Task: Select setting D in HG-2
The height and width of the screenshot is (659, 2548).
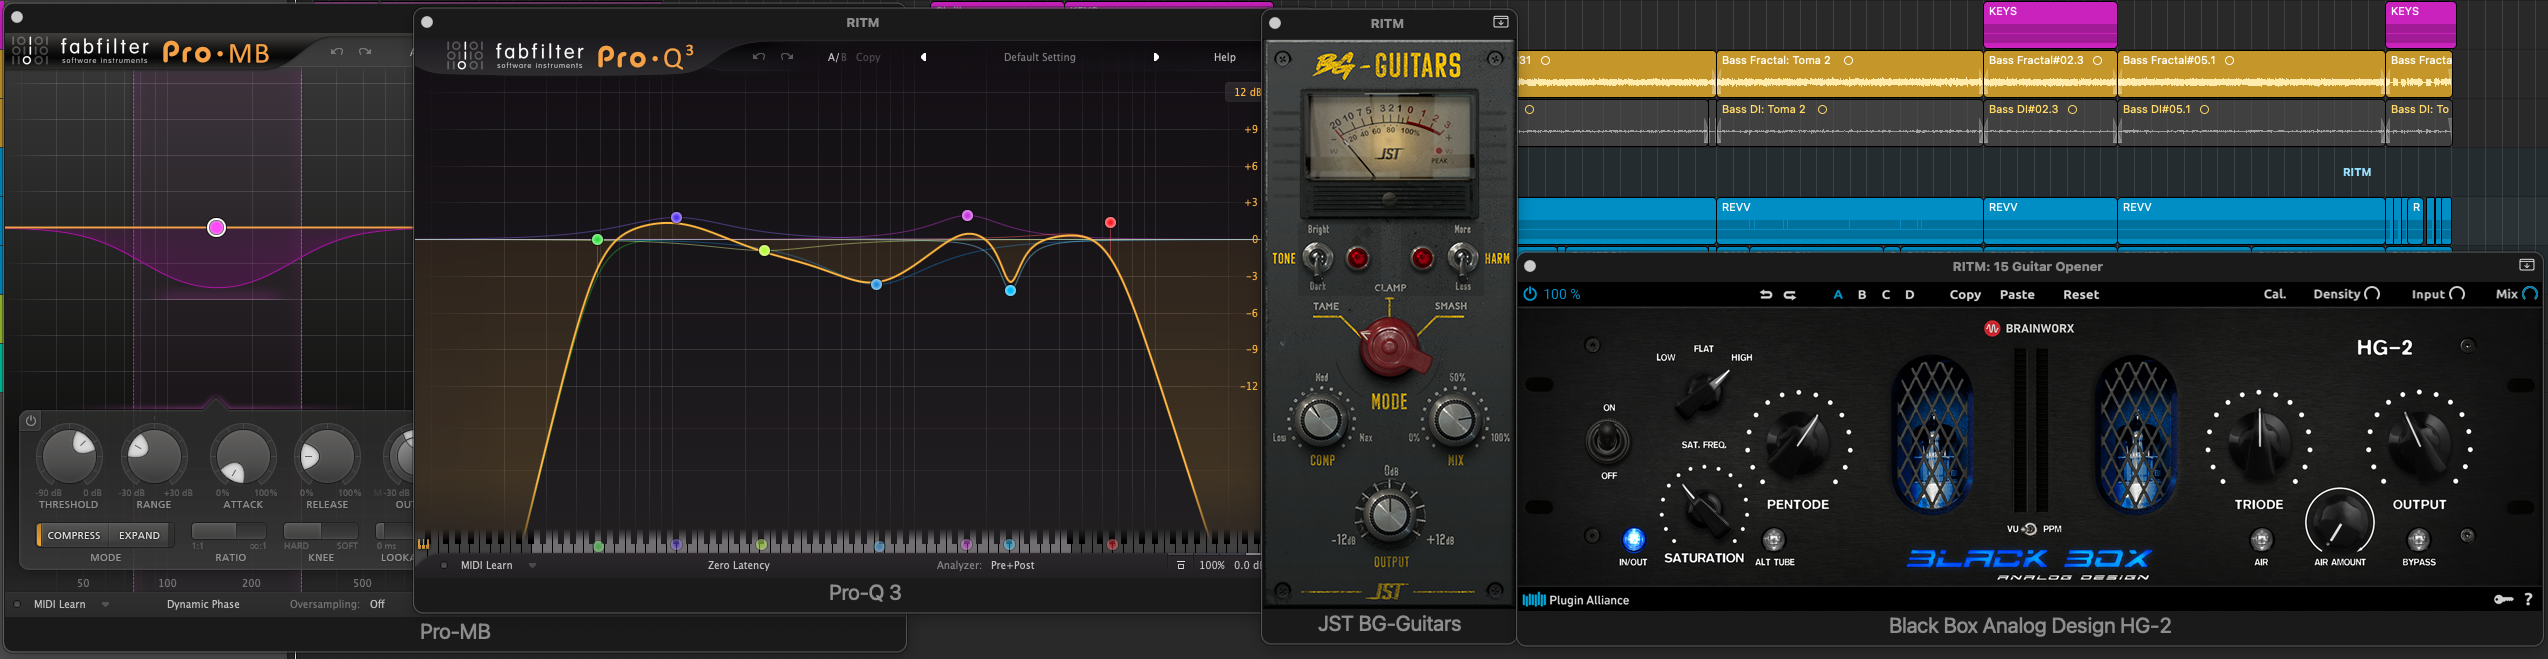Action: tap(1910, 294)
